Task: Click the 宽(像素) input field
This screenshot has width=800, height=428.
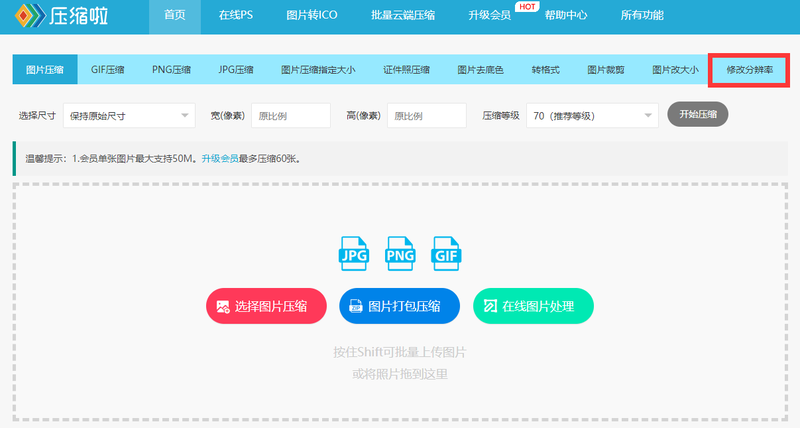Action: point(291,116)
